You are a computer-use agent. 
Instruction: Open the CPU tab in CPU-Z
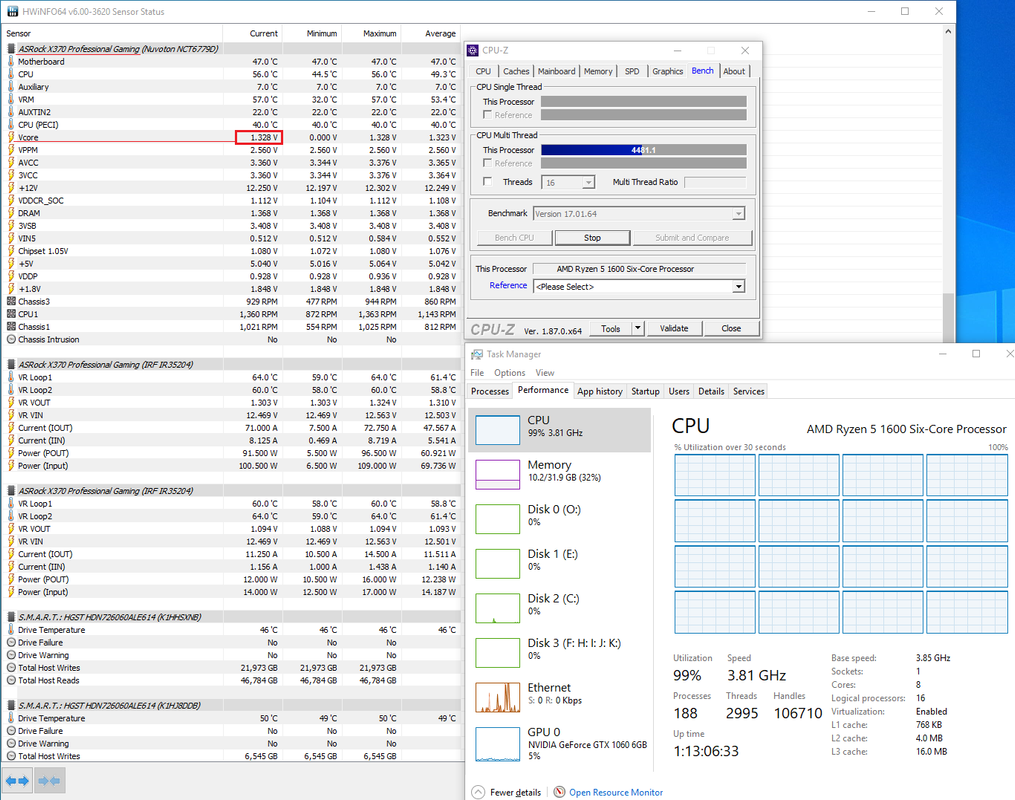click(483, 71)
